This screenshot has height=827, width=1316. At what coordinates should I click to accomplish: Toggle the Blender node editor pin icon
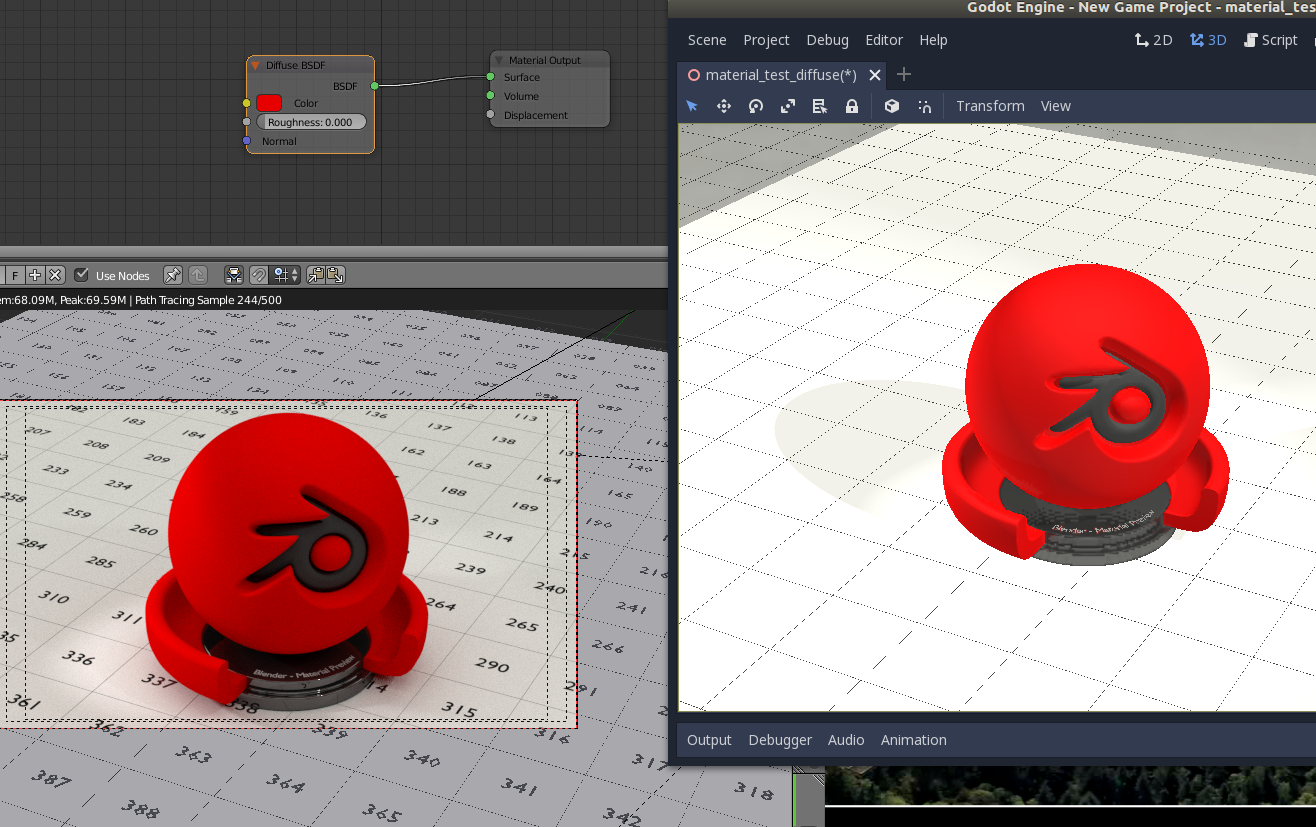point(173,275)
